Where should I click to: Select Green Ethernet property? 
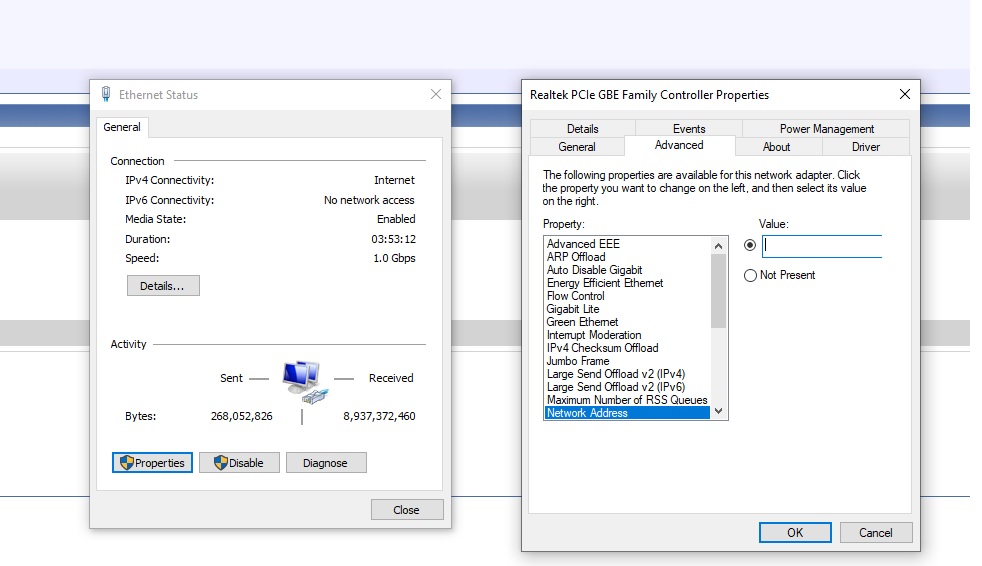click(x=628, y=322)
